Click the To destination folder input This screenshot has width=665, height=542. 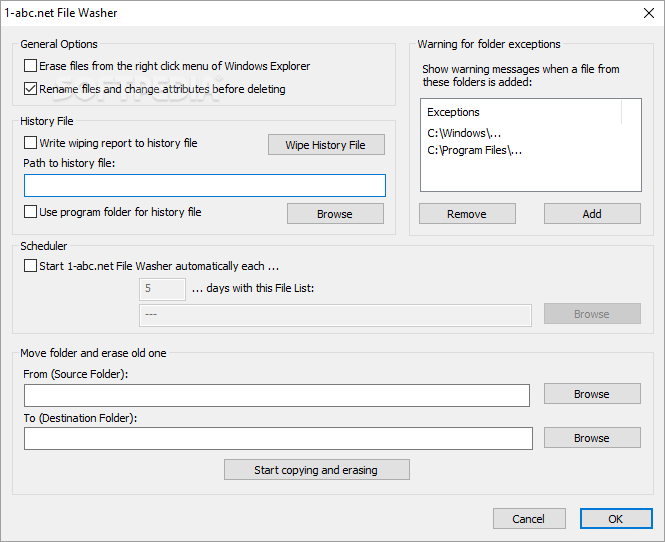278,439
